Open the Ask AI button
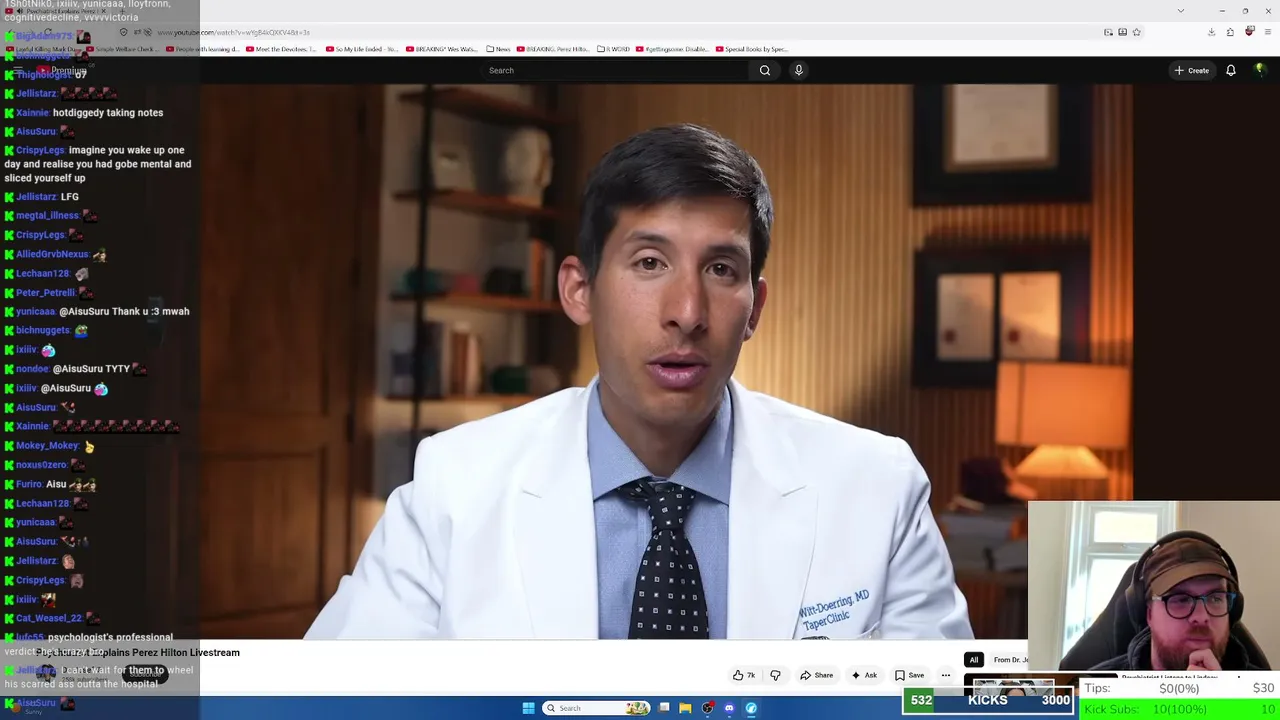 click(864, 675)
